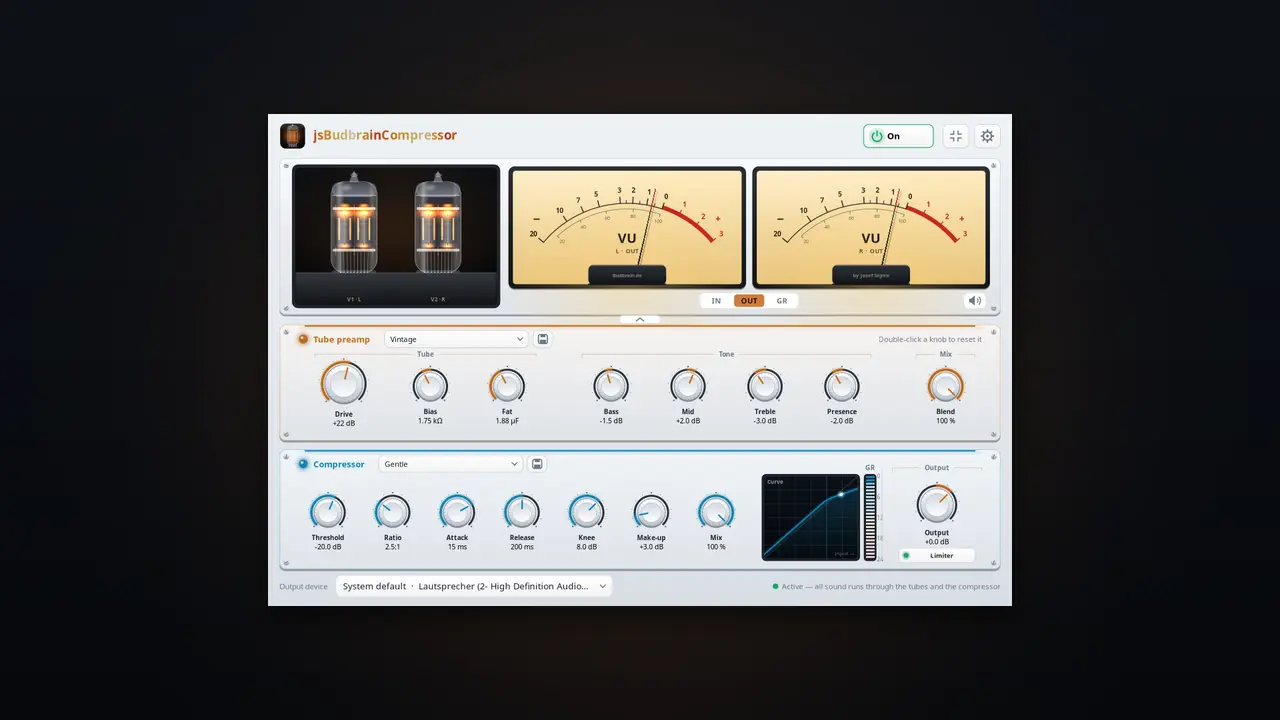Save the tube preamp preset
The width and height of the screenshot is (1280, 720).
[543, 339]
